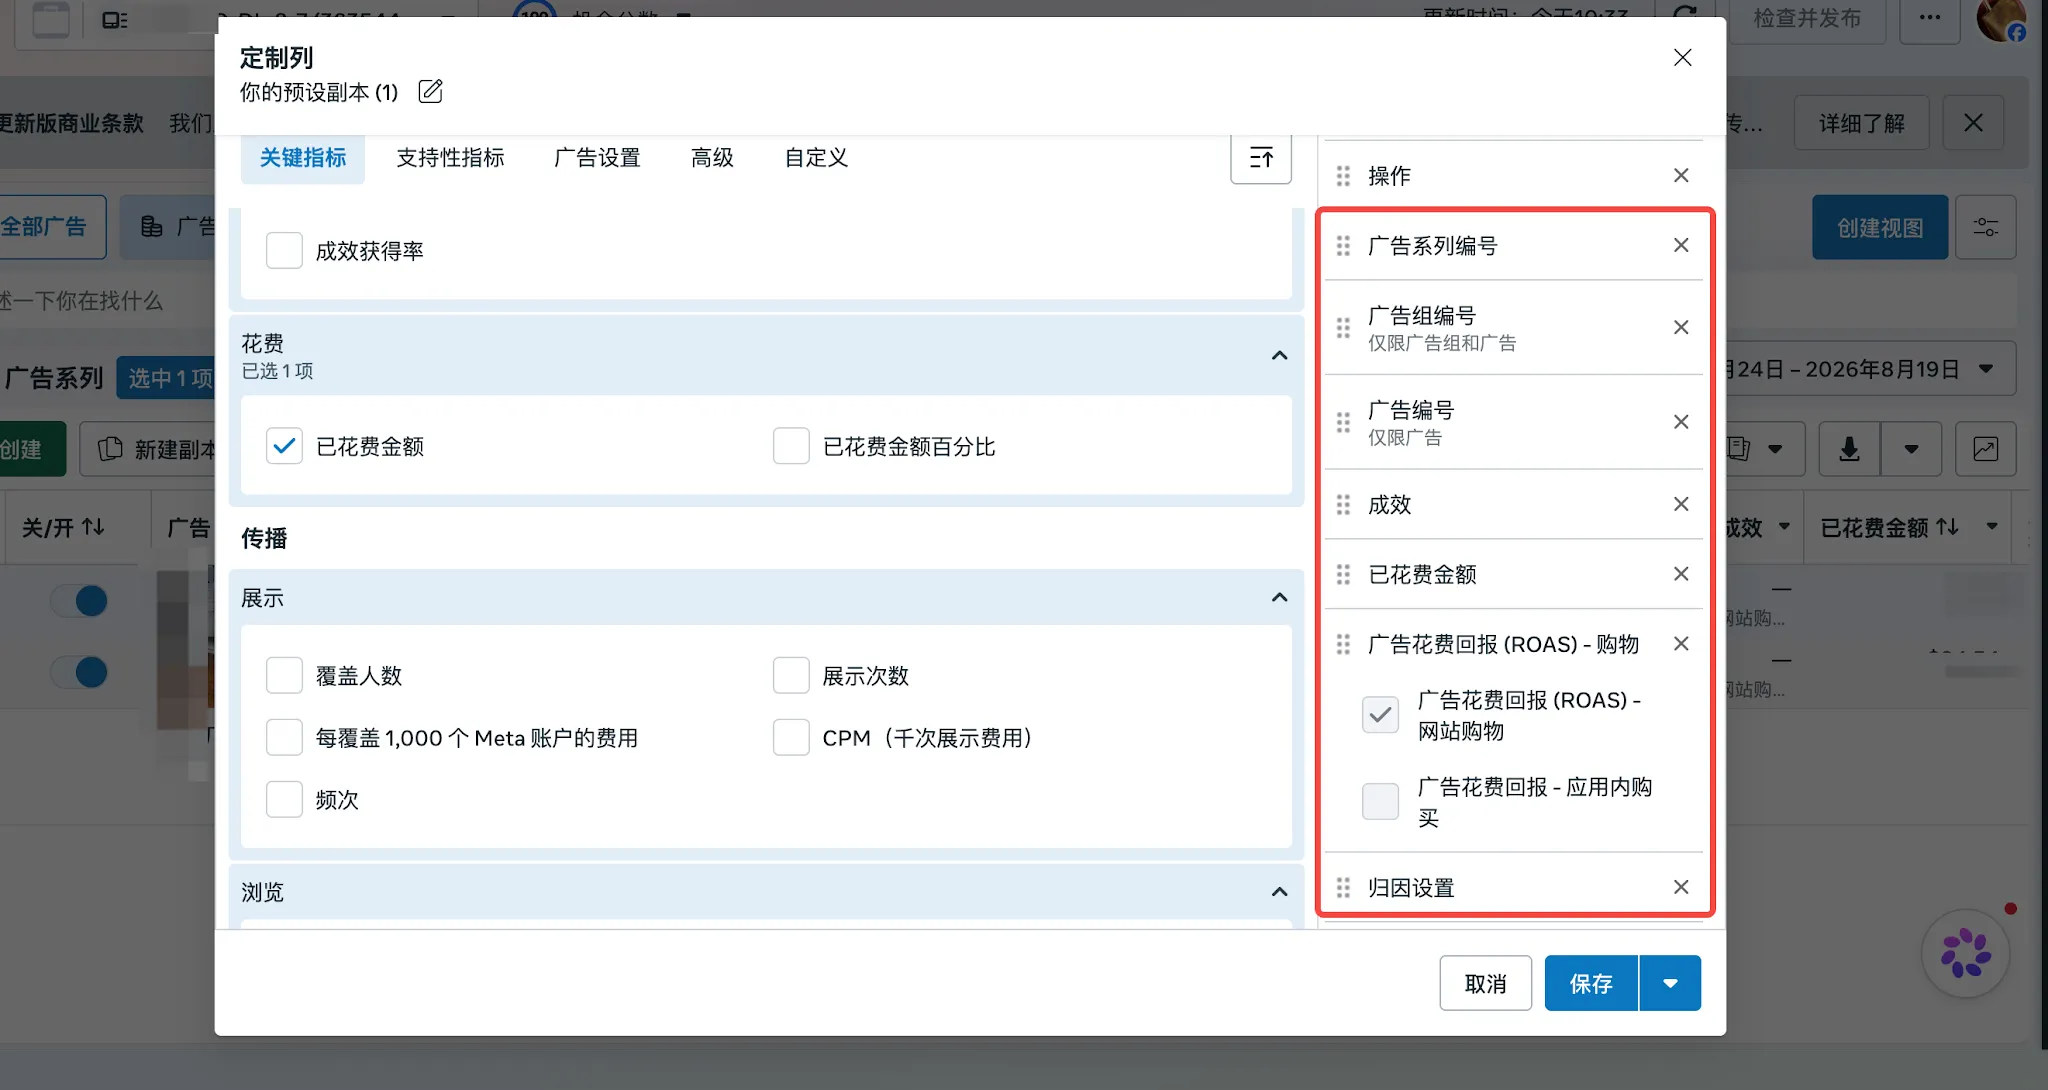Viewport: 2048px width, 1090px height.
Task: Close the 定制列 dialog
Action: [1683, 58]
